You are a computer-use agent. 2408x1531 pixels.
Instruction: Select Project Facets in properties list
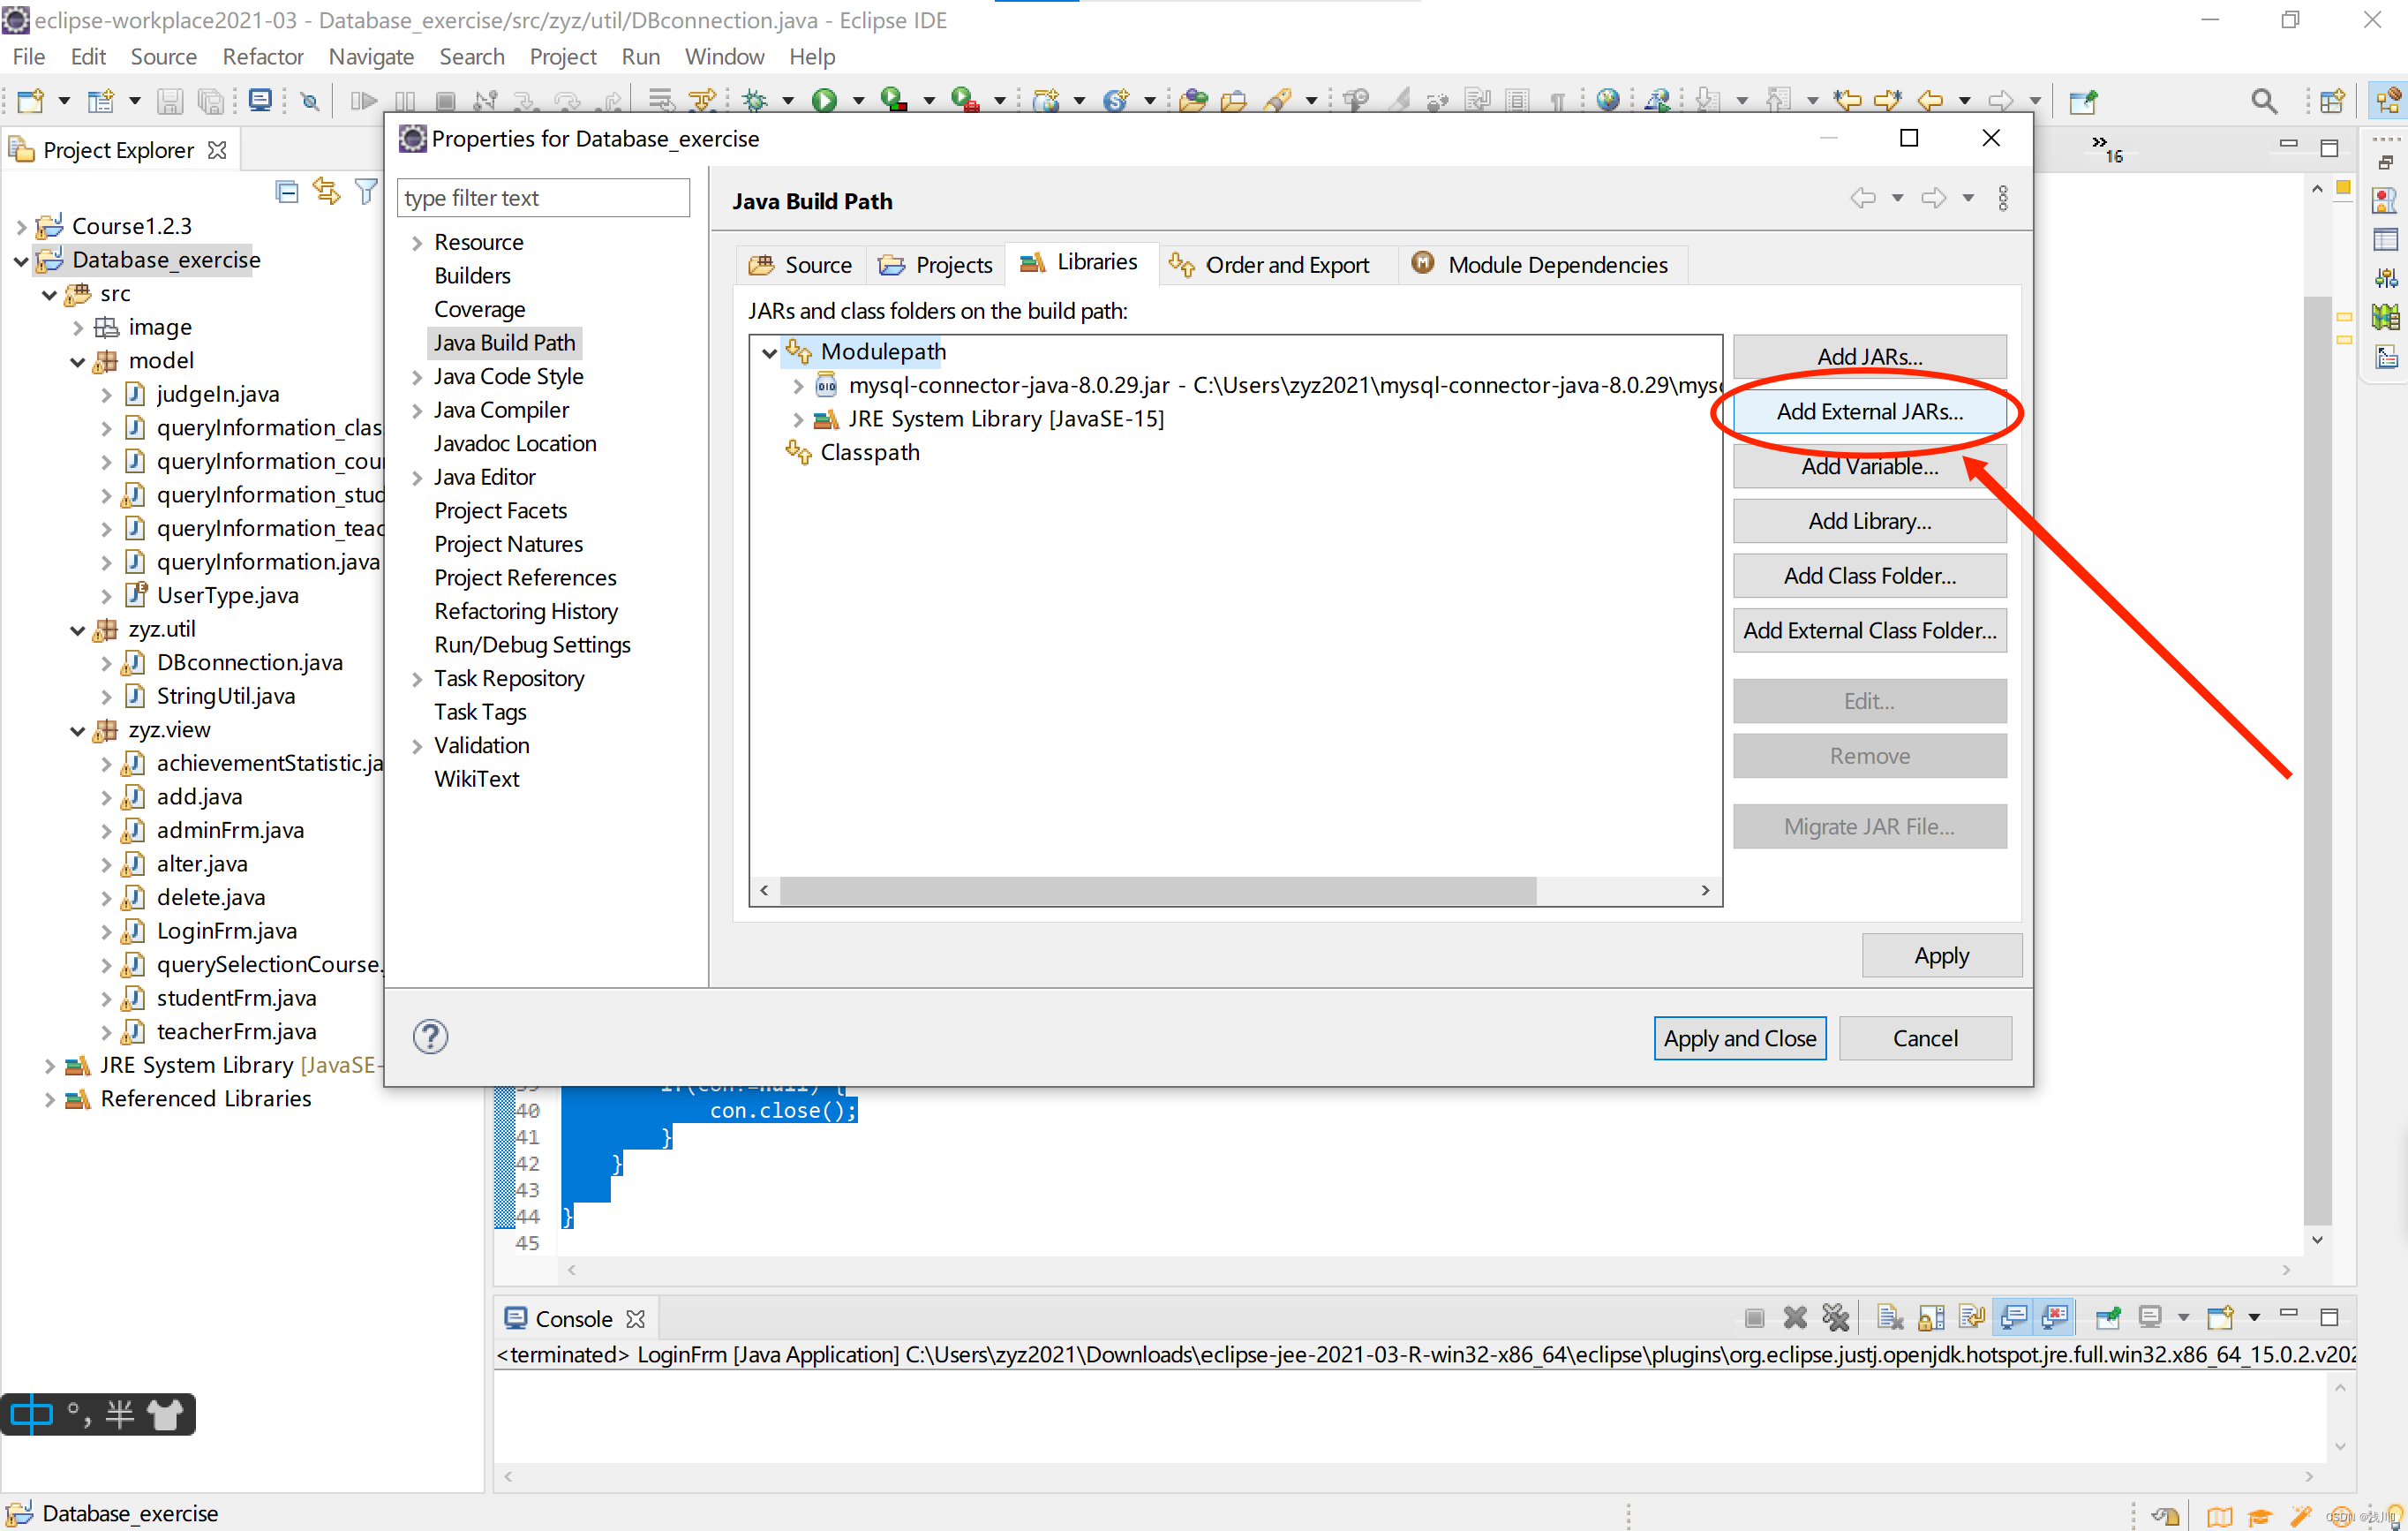point(500,511)
